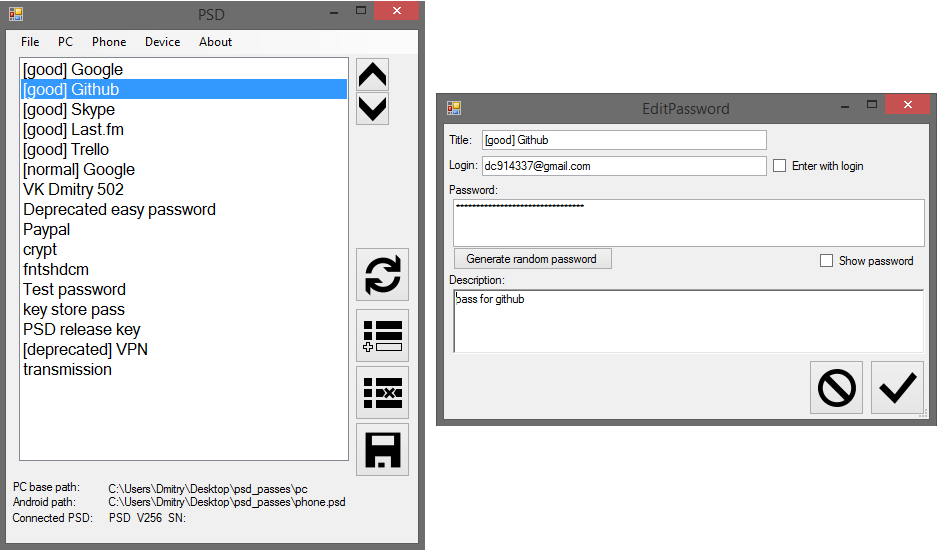Select the "[good] Google" entry
Viewport: 950px width, 550px height.
(184, 70)
